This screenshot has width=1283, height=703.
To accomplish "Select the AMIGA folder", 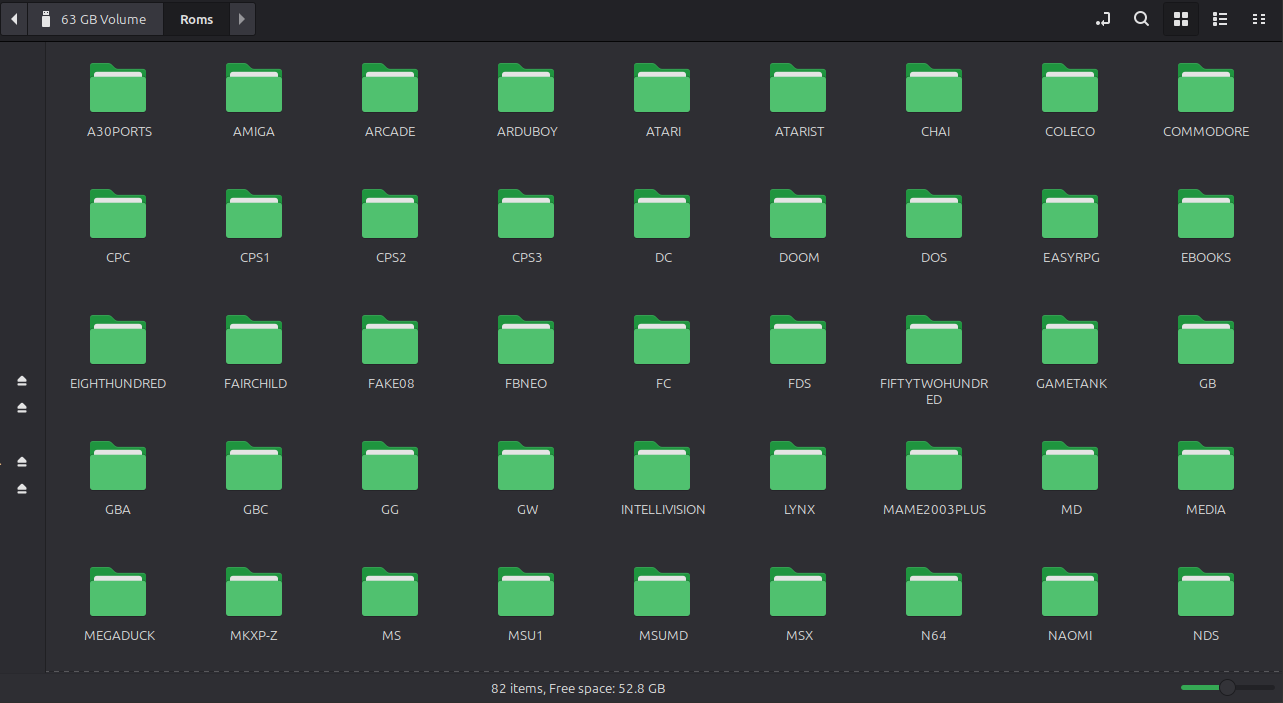I will pyautogui.click(x=253, y=89).
